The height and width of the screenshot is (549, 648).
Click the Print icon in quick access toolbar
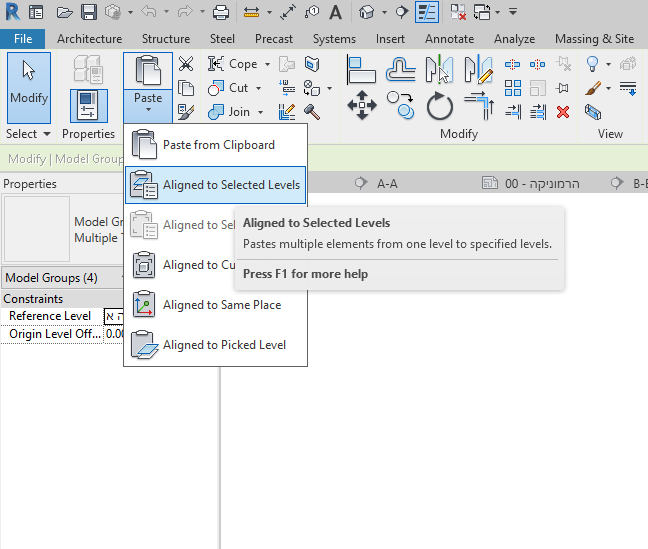click(221, 12)
